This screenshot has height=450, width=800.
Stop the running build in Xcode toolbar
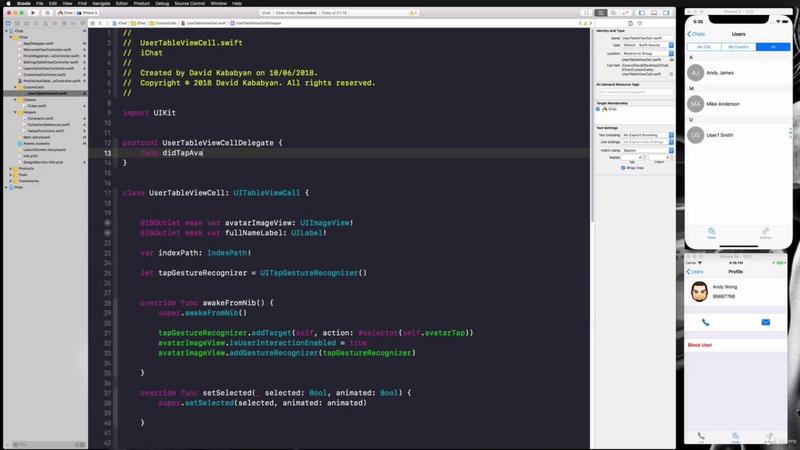pos(47,12)
